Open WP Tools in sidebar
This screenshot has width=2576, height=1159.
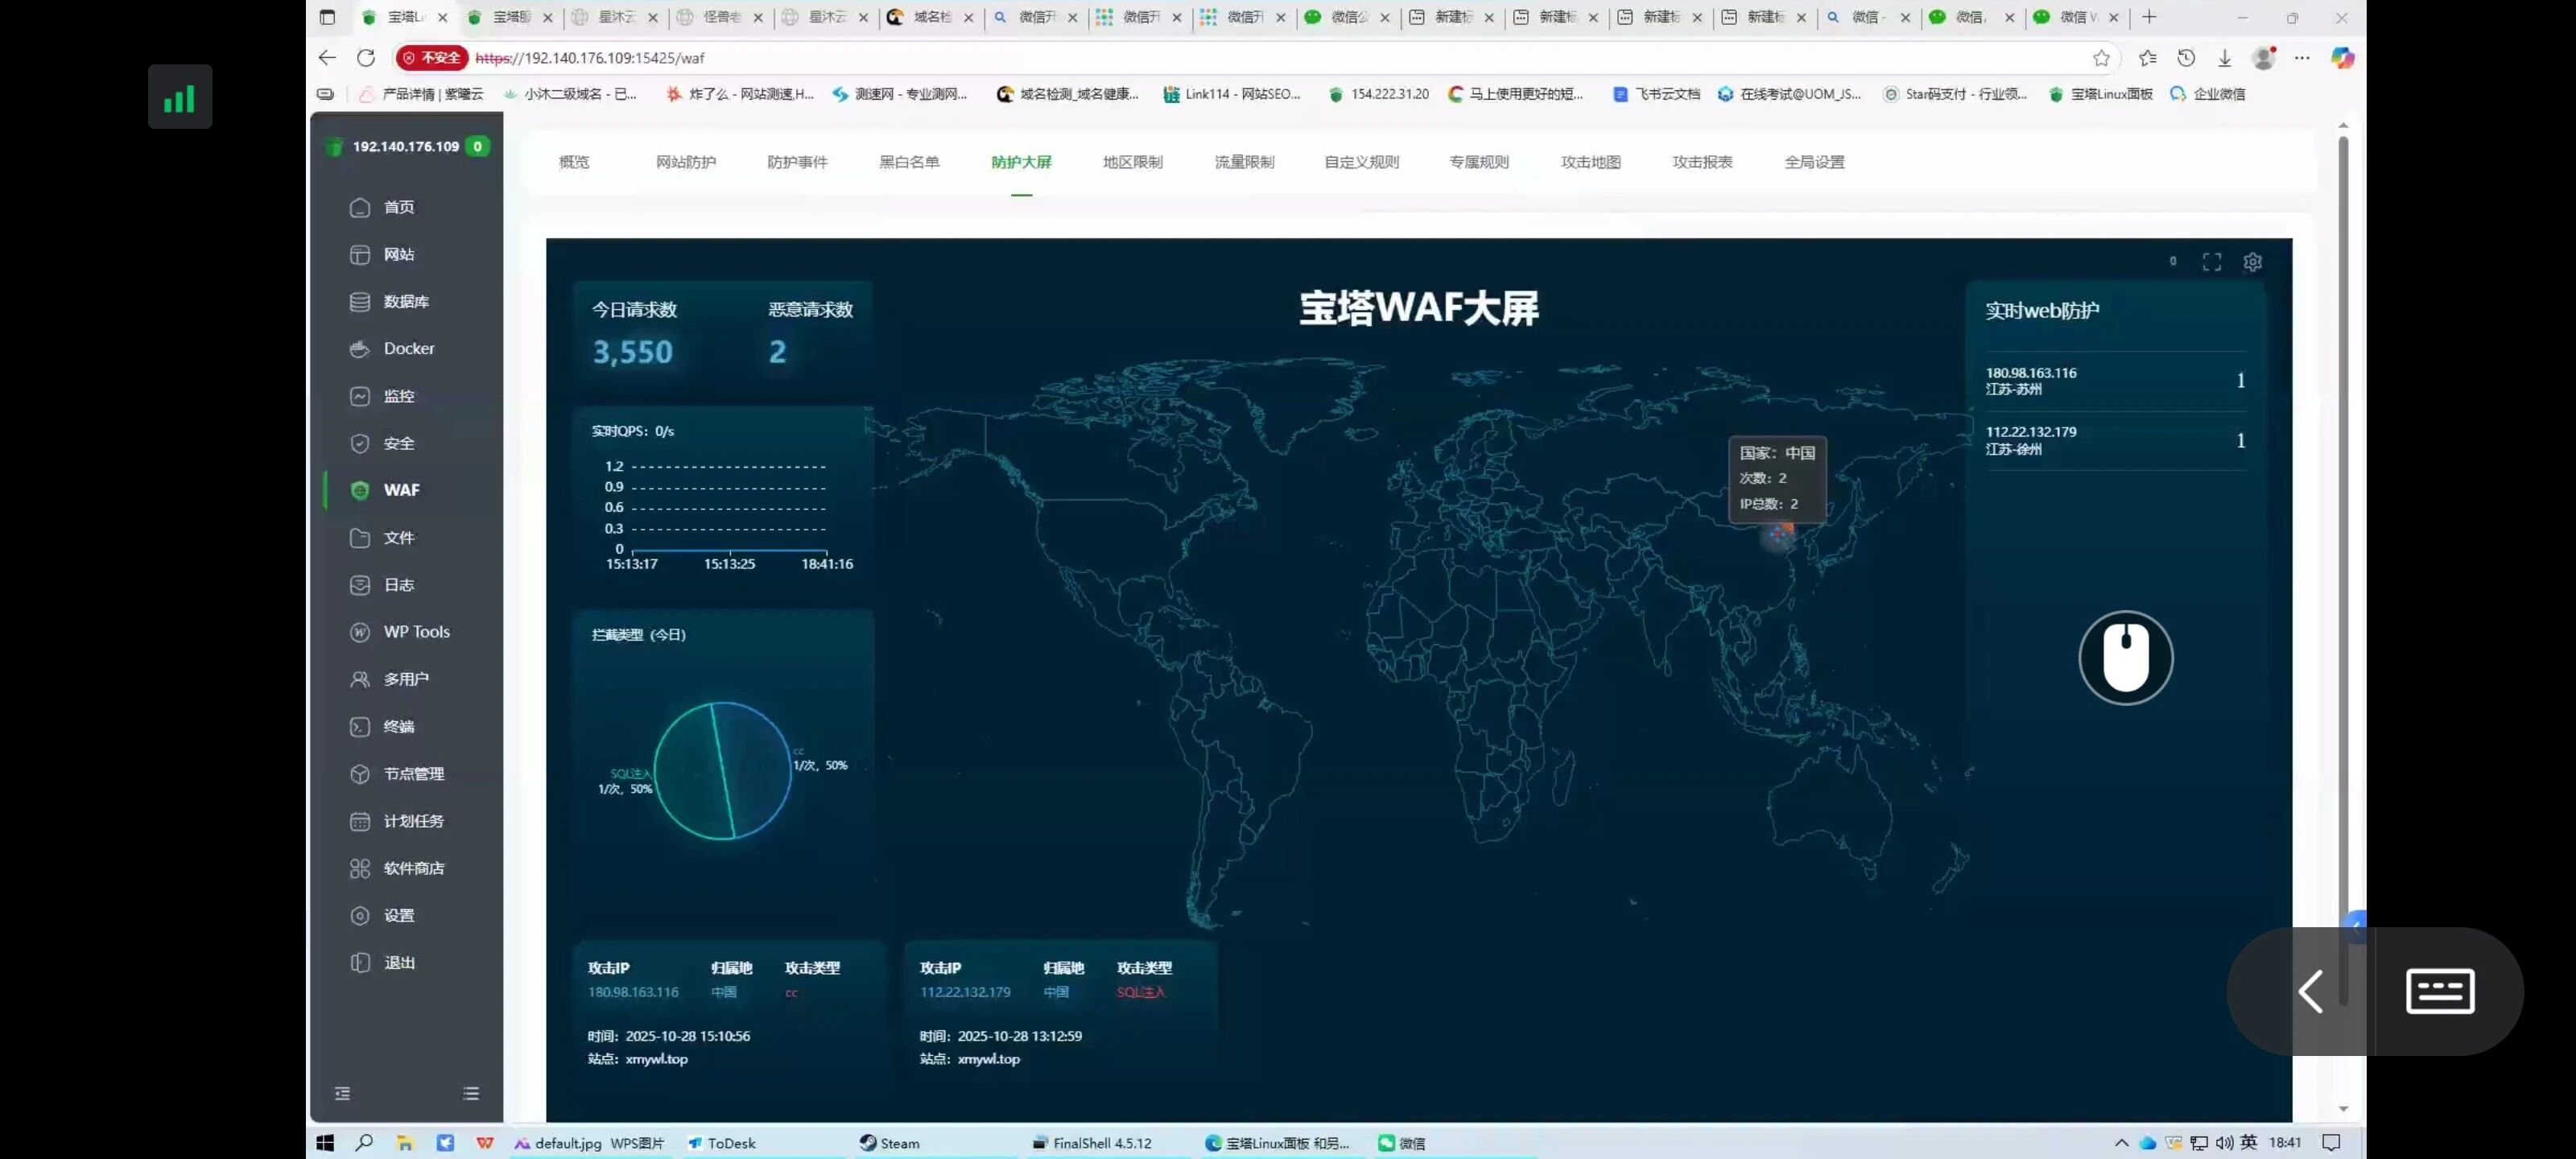click(416, 632)
